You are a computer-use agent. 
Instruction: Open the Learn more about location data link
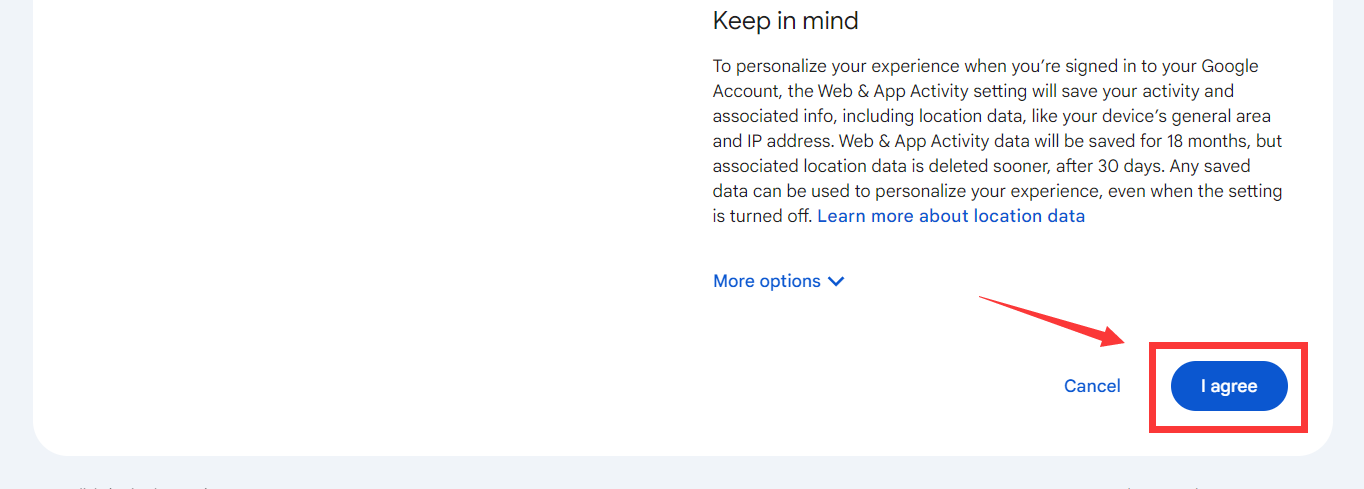coord(950,216)
